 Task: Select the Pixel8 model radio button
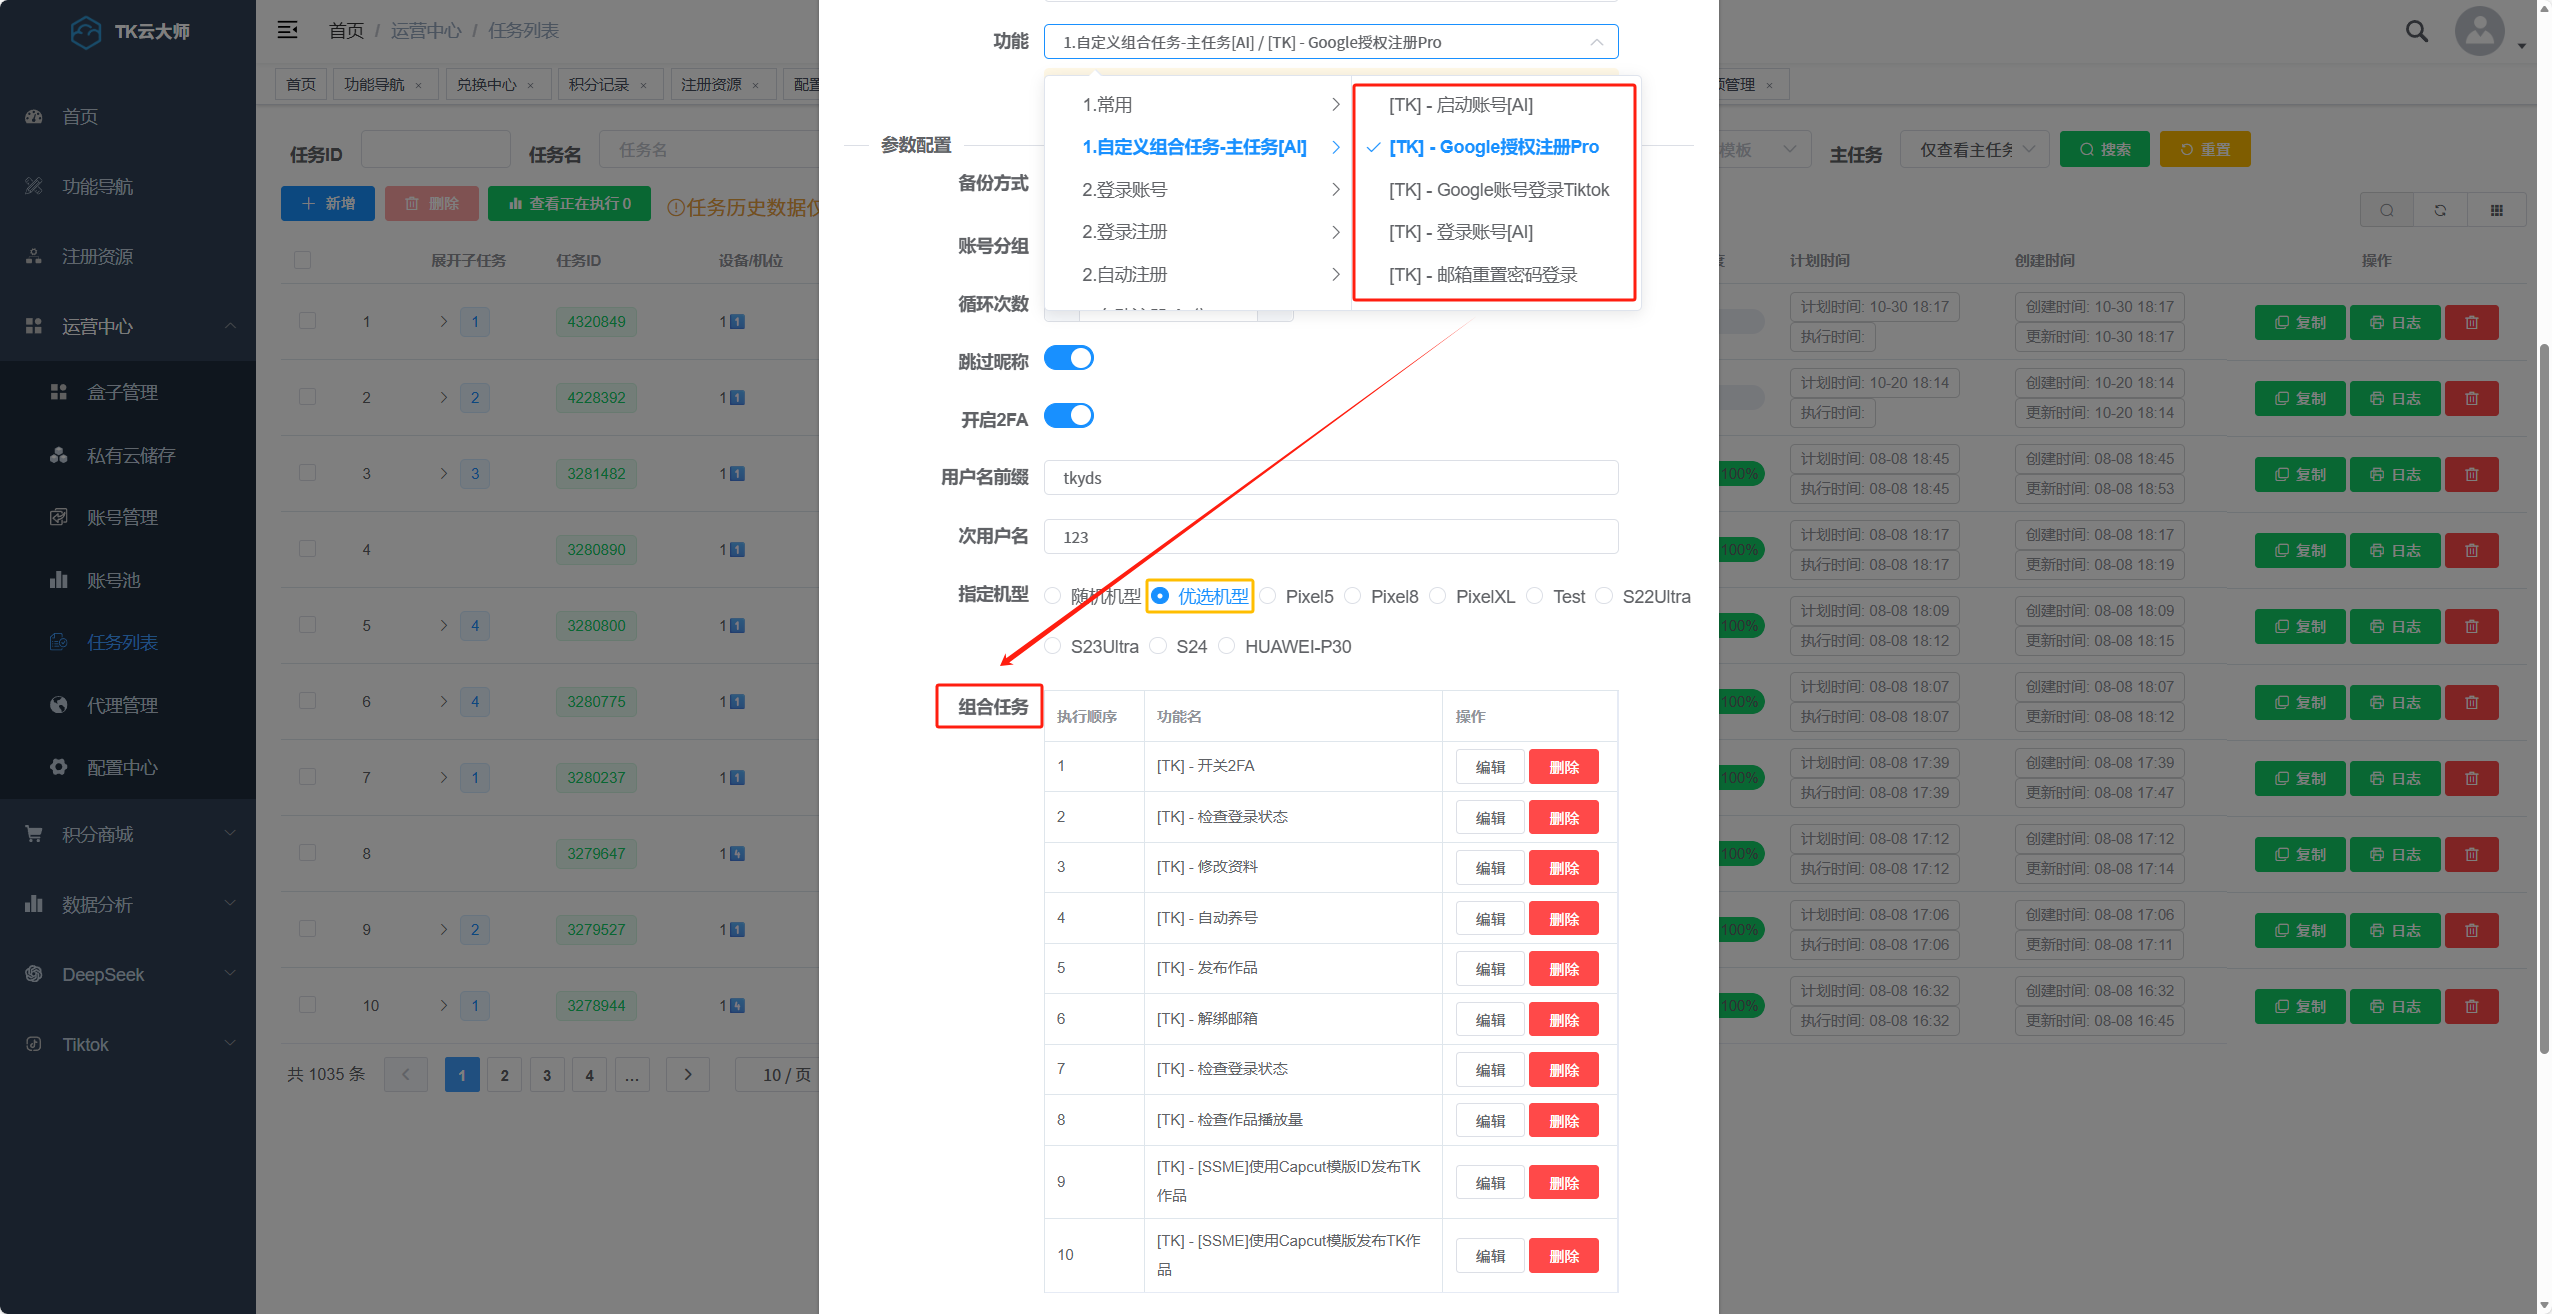coord(1353,596)
